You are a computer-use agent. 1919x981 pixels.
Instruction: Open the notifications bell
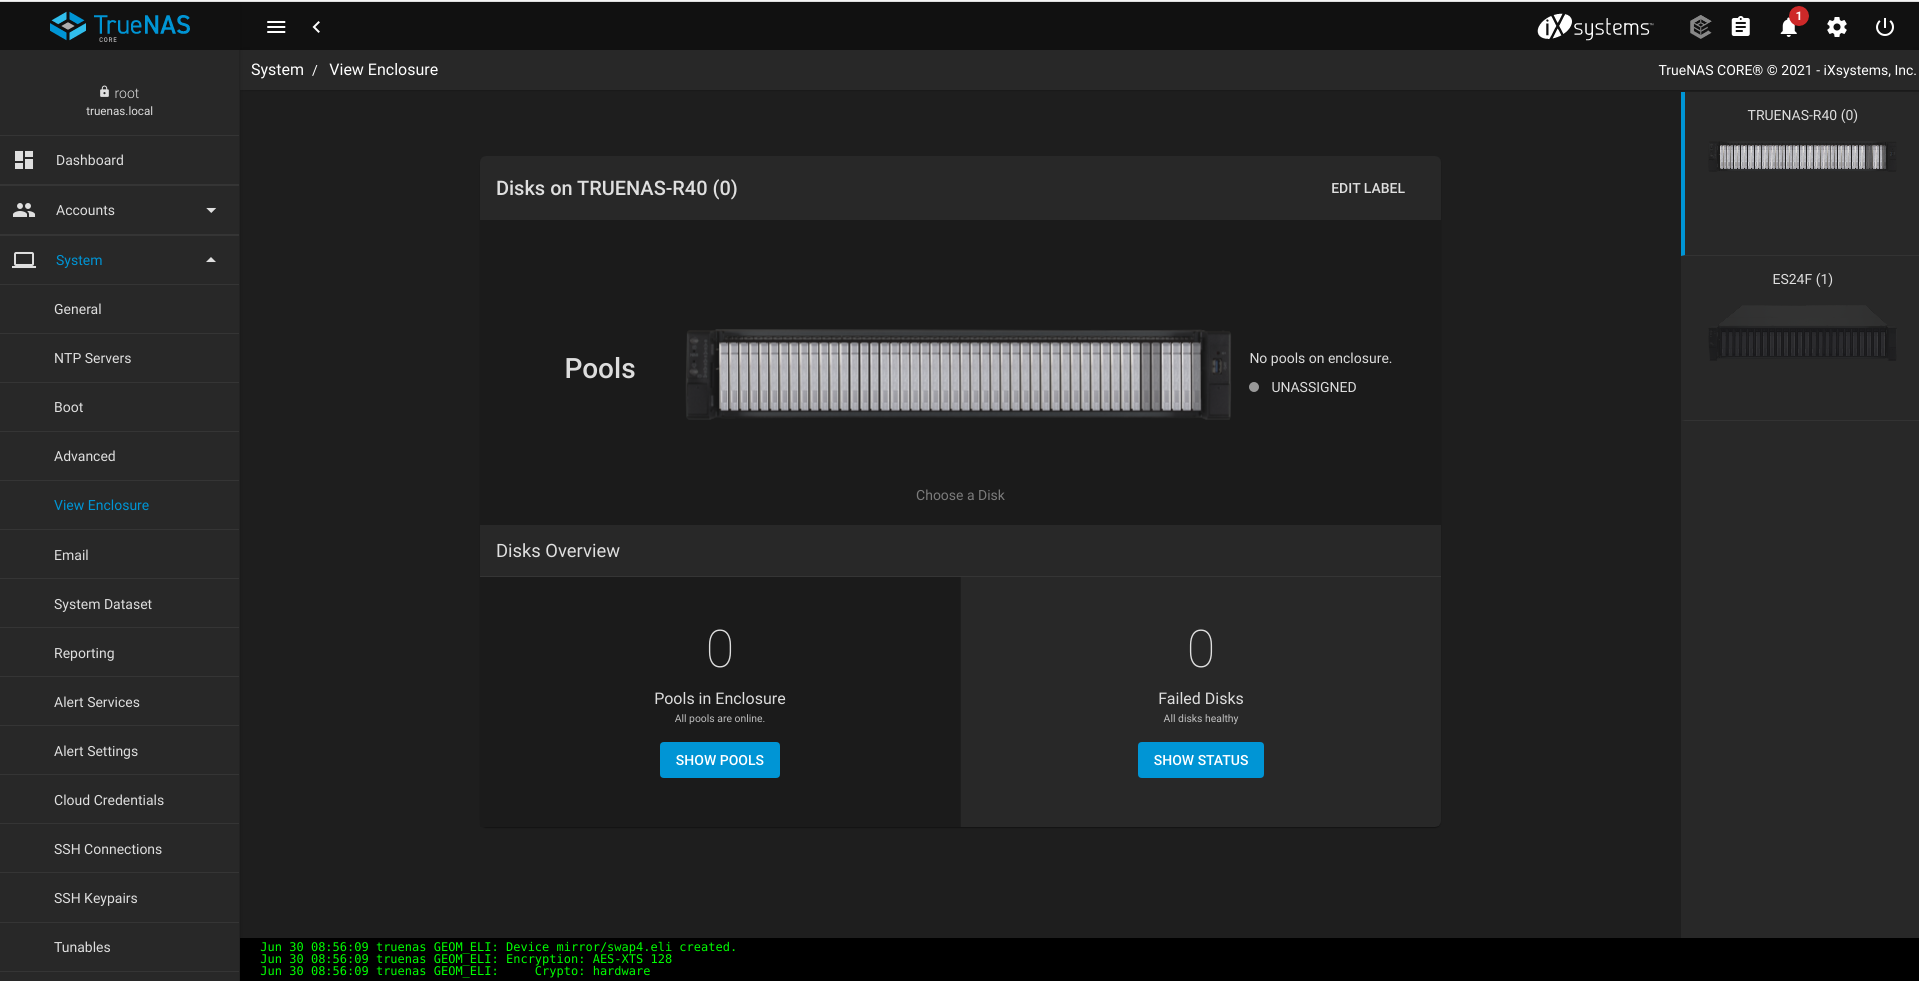coord(1787,27)
